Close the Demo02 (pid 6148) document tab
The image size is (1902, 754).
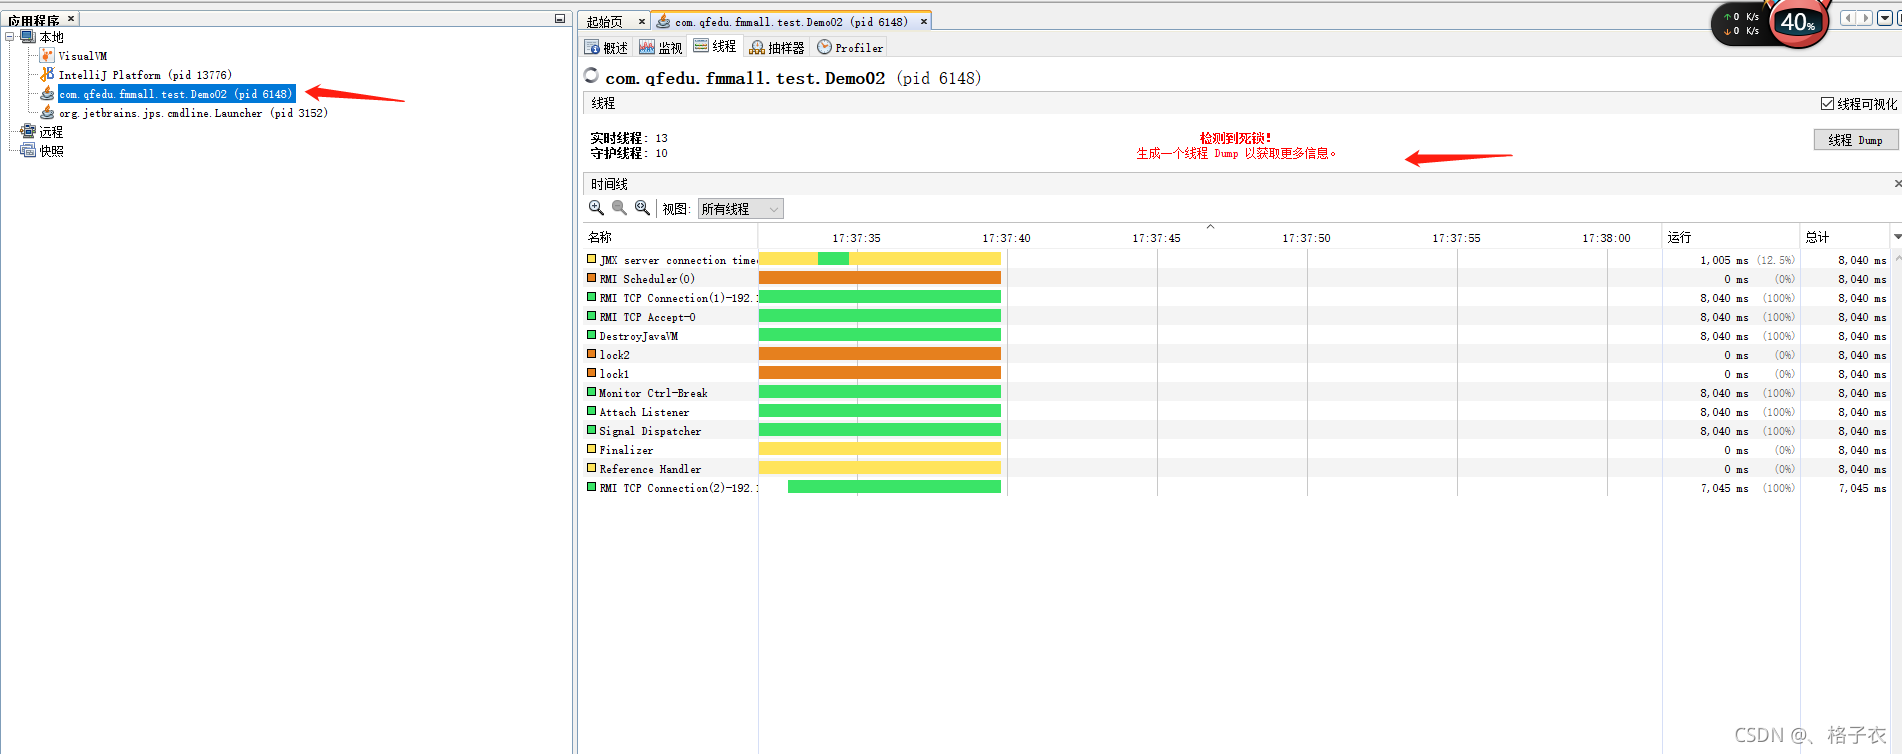click(x=924, y=21)
